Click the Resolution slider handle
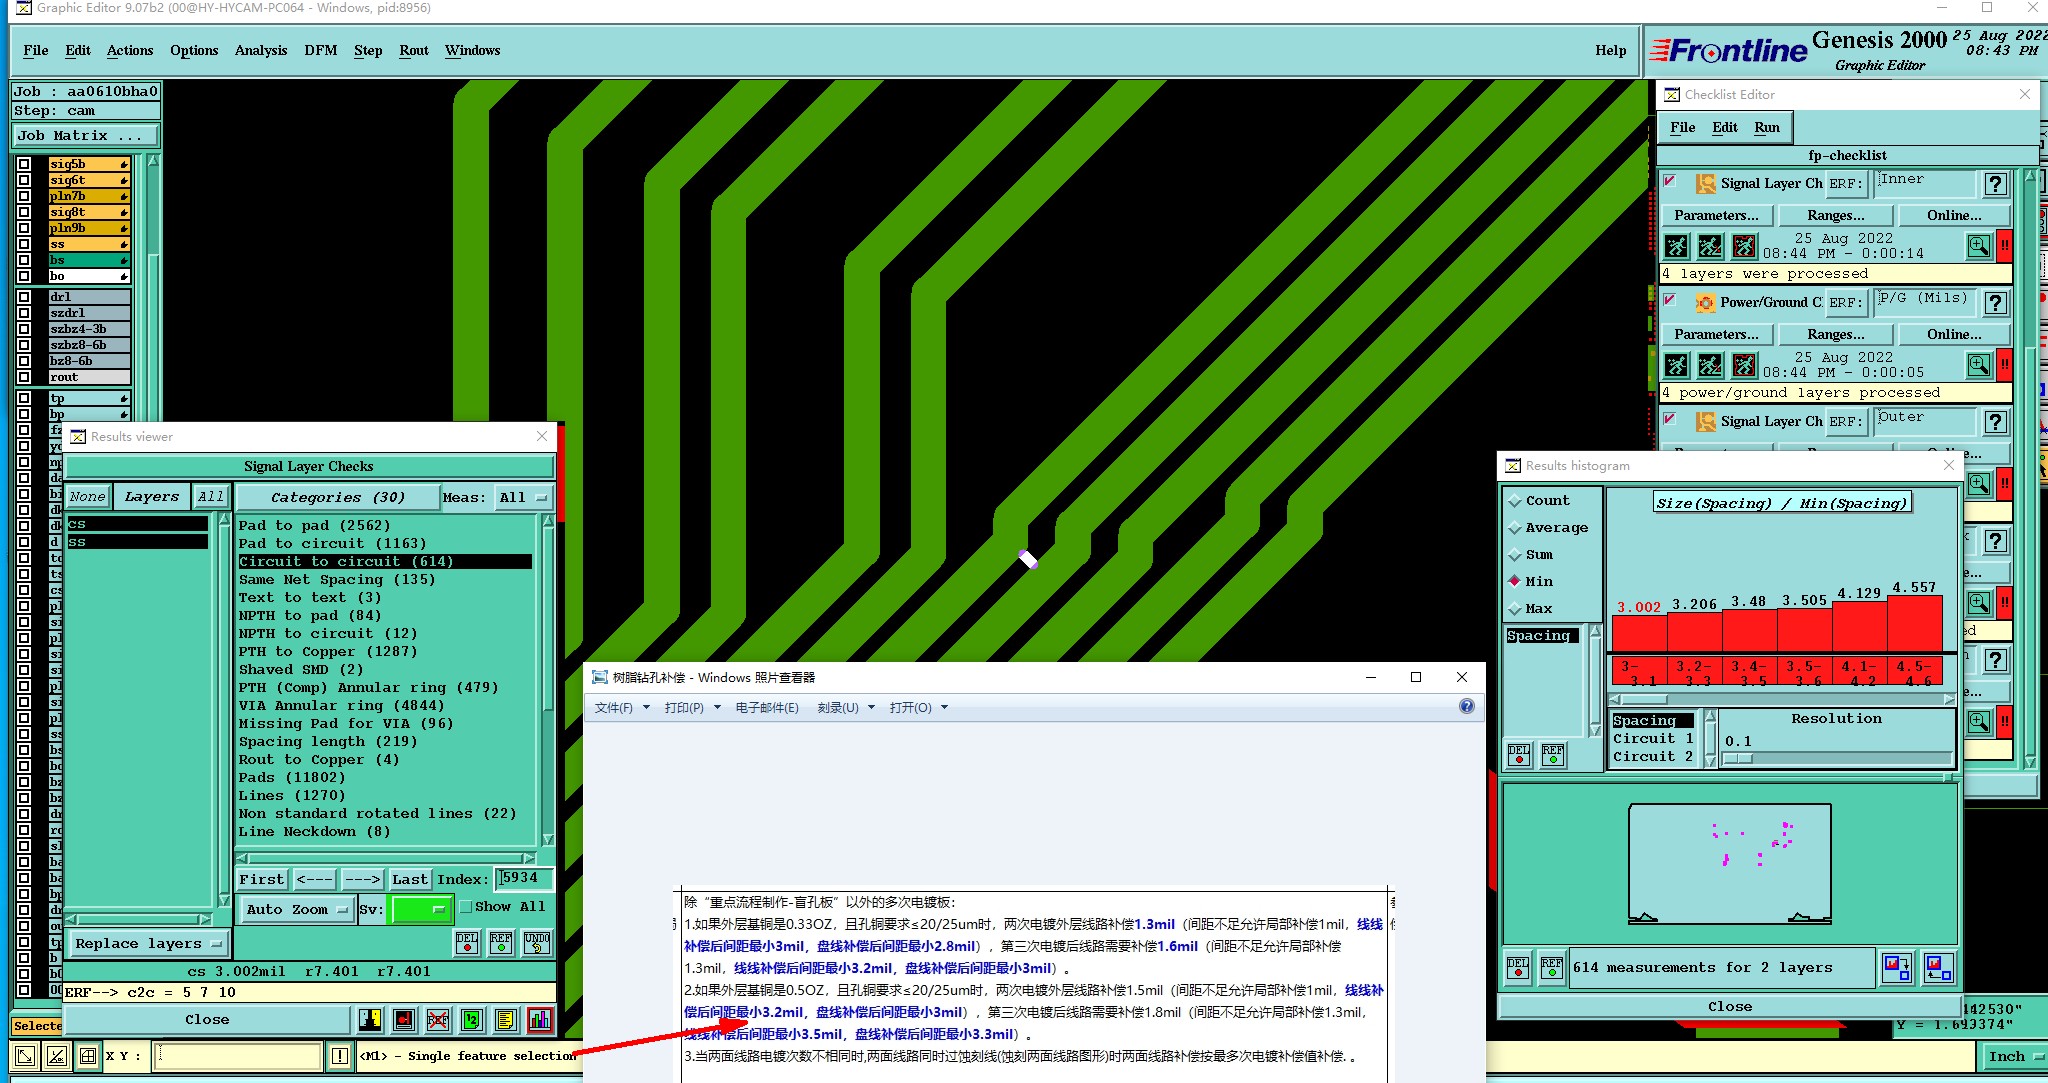 click(1739, 758)
